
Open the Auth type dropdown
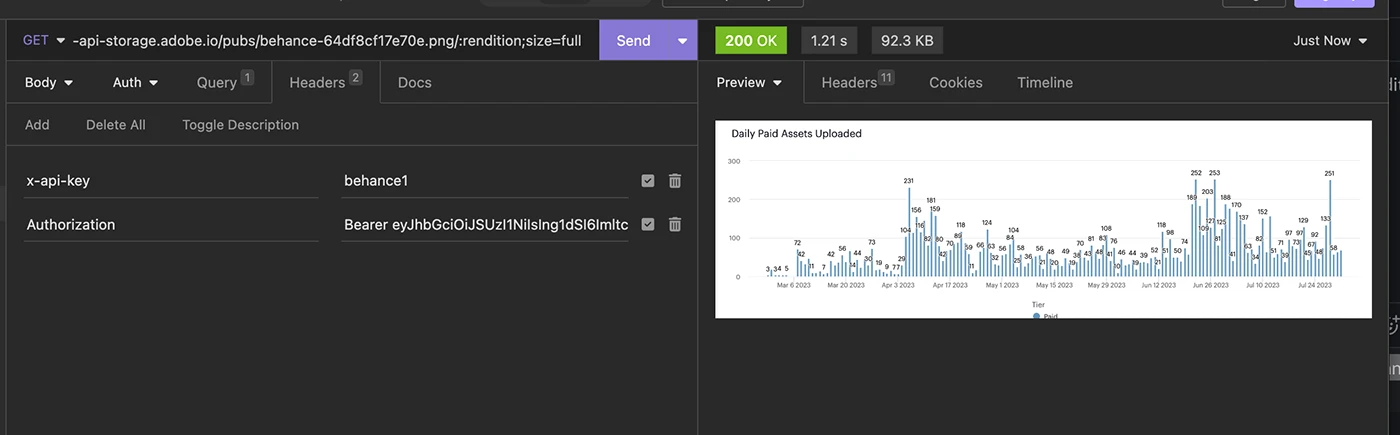tap(135, 83)
